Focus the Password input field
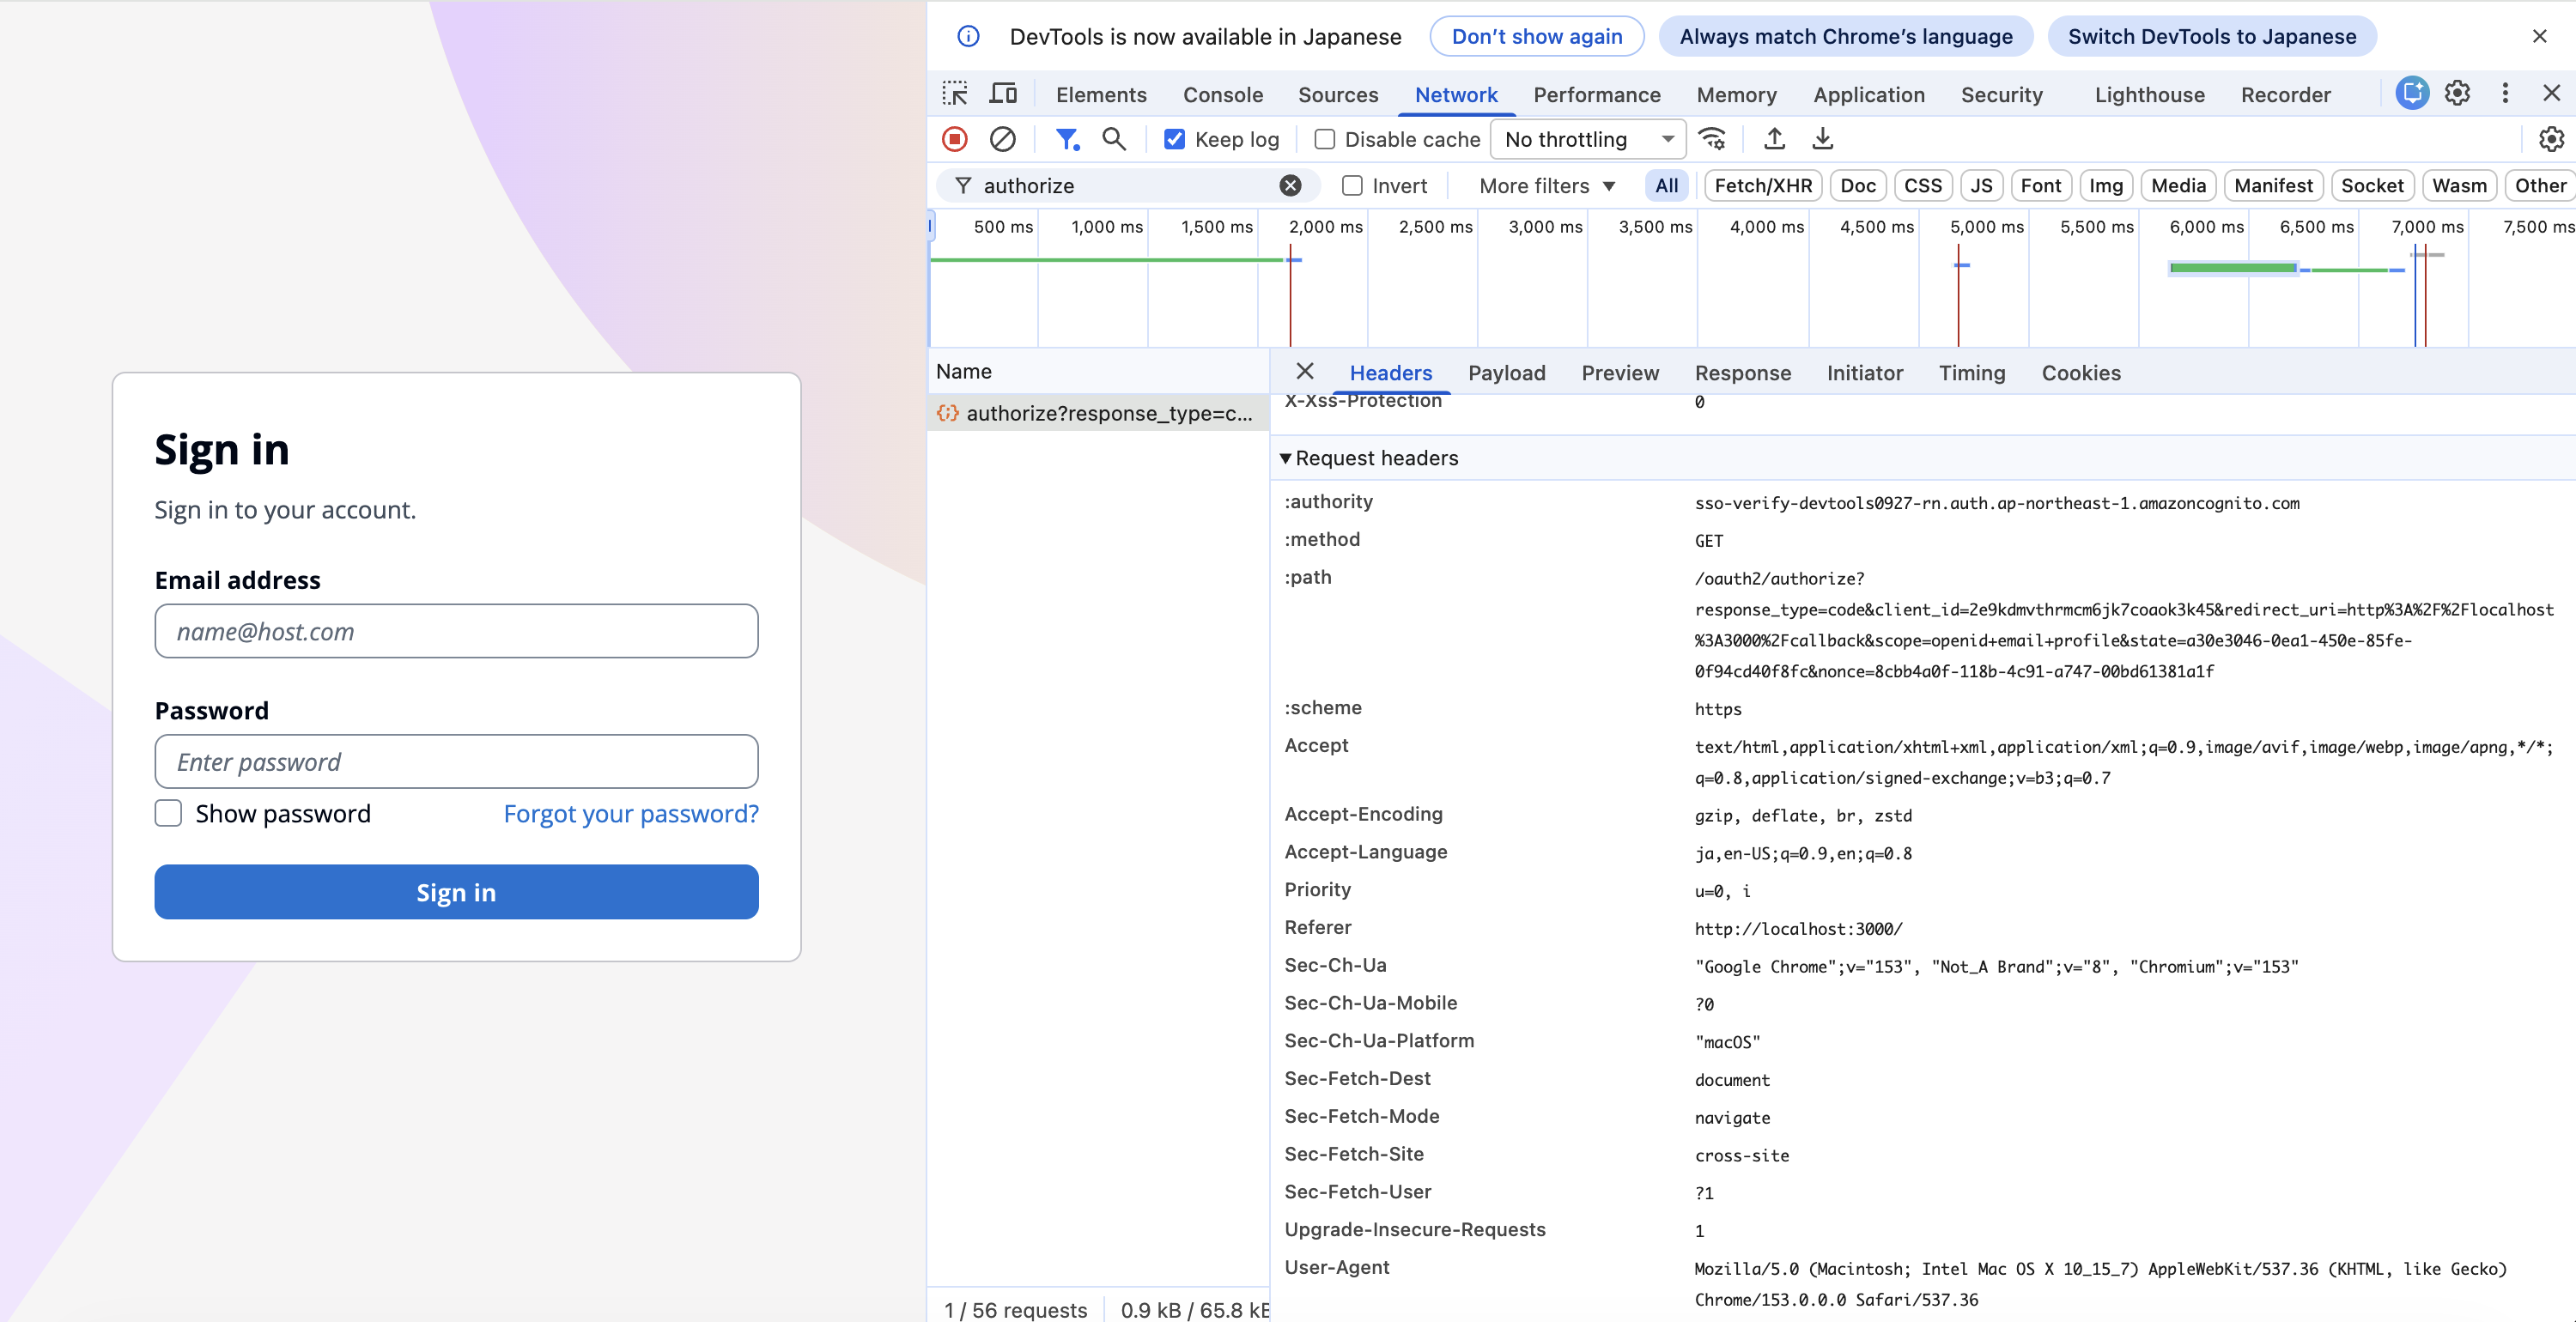The width and height of the screenshot is (2576, 1322). (456, 761)
